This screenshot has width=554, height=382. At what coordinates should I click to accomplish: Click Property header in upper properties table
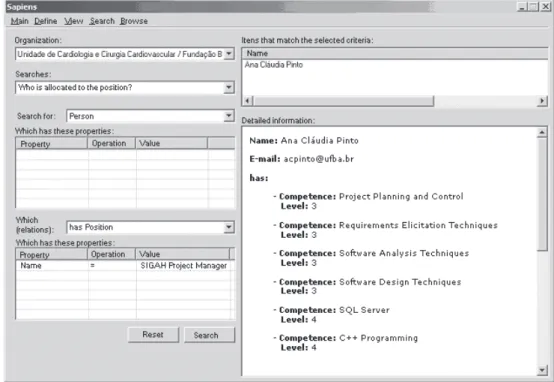pyautogui.click(x=52, y=143)
